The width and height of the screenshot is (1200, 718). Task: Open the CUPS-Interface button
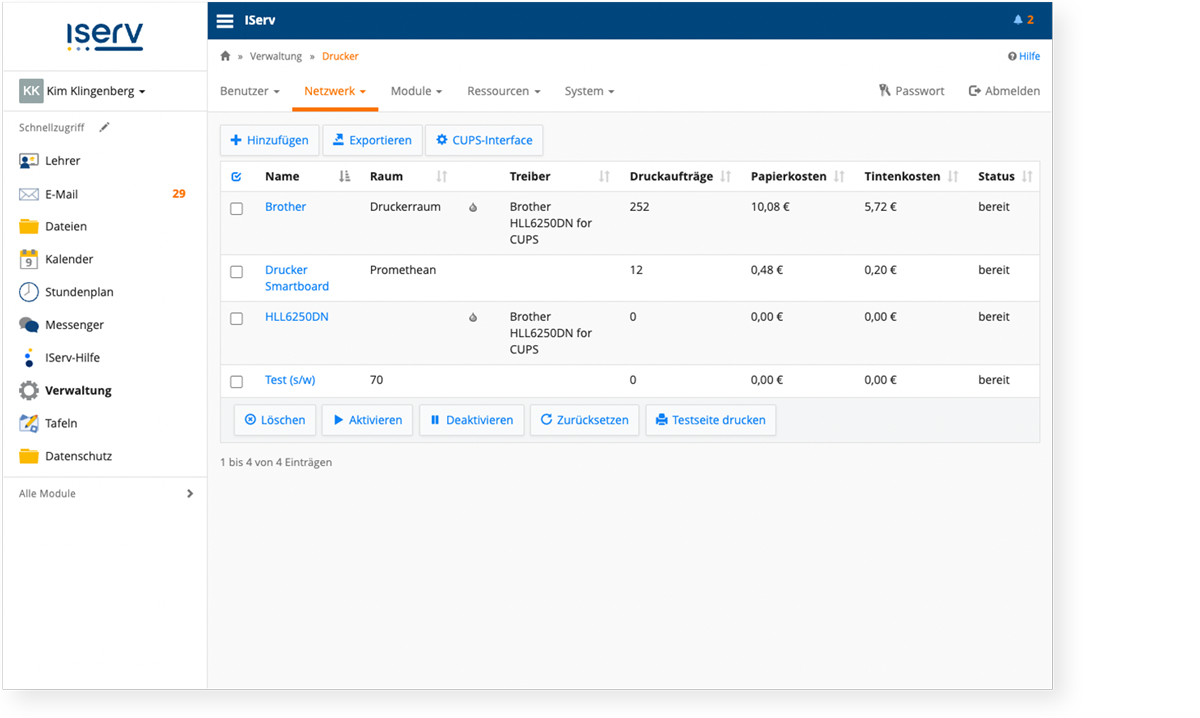(x=484, y=140)
